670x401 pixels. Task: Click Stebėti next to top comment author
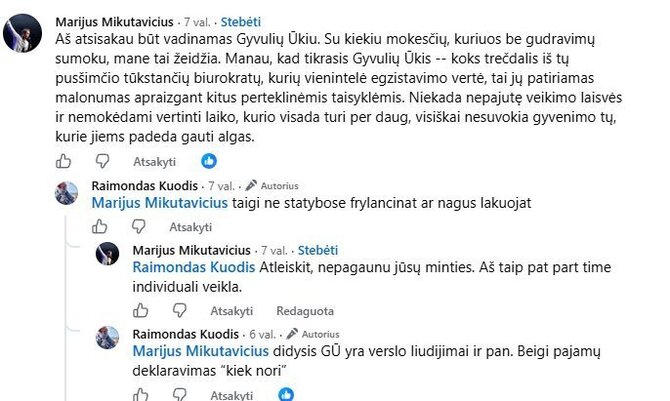click(x=241, y=22)
